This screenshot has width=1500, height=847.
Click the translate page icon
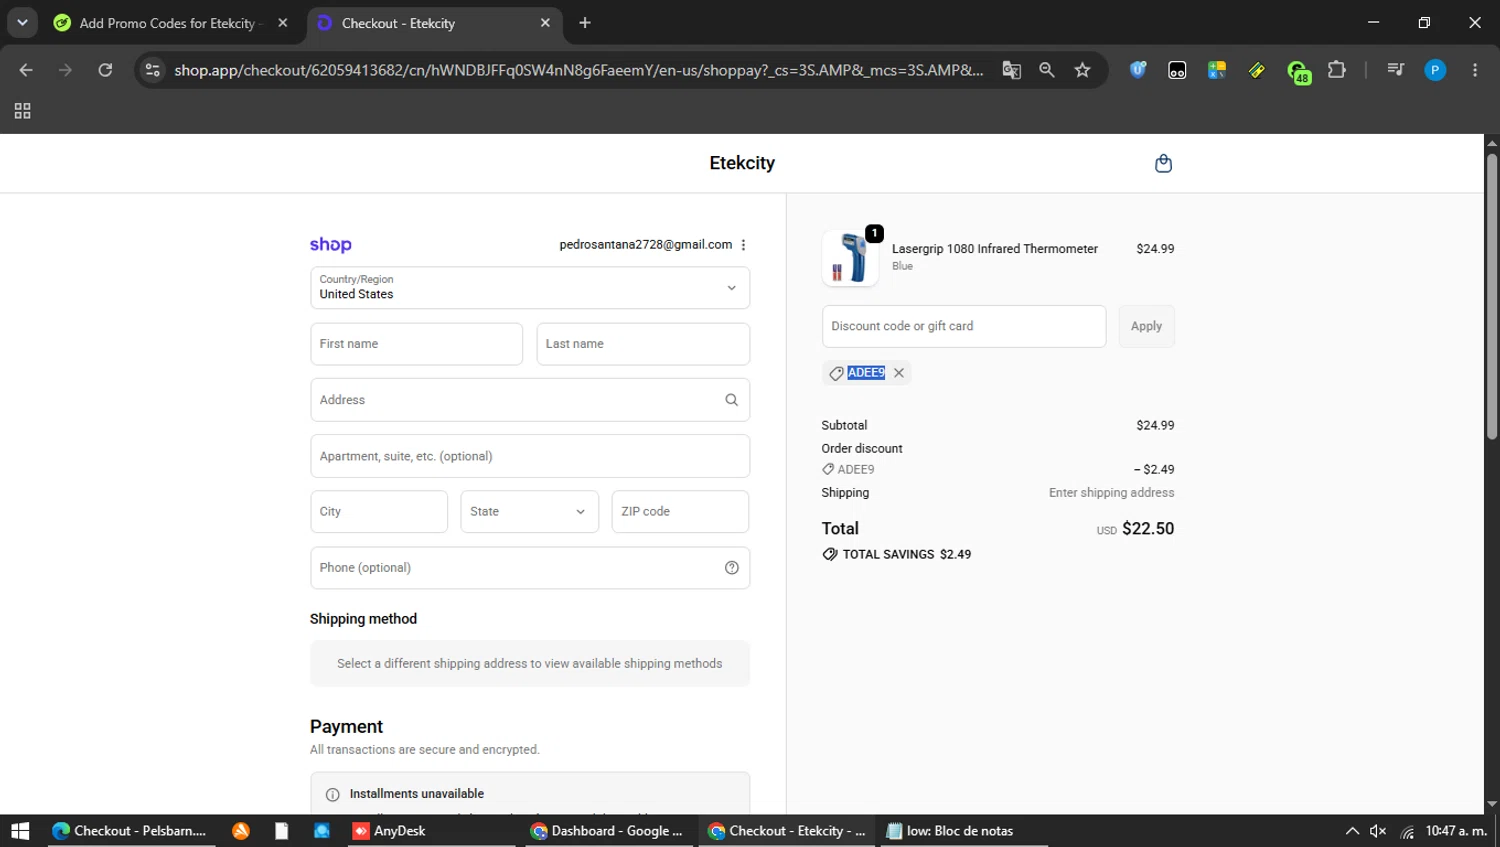coord(1011,70)
